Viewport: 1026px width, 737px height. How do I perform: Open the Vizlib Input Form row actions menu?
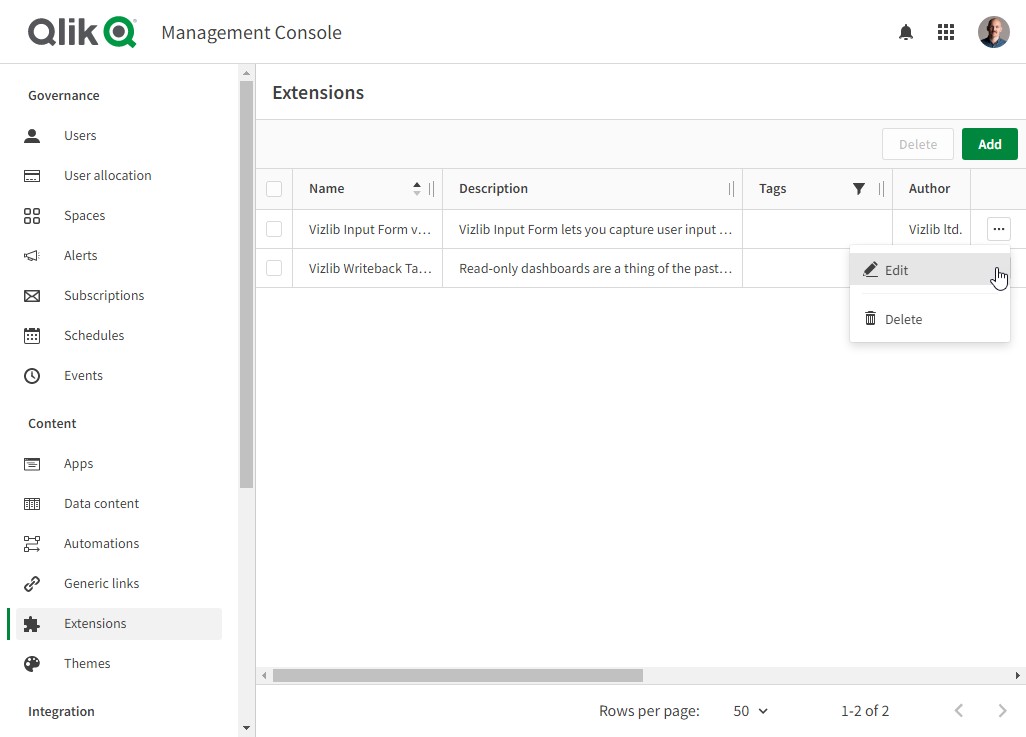[999, 229]
